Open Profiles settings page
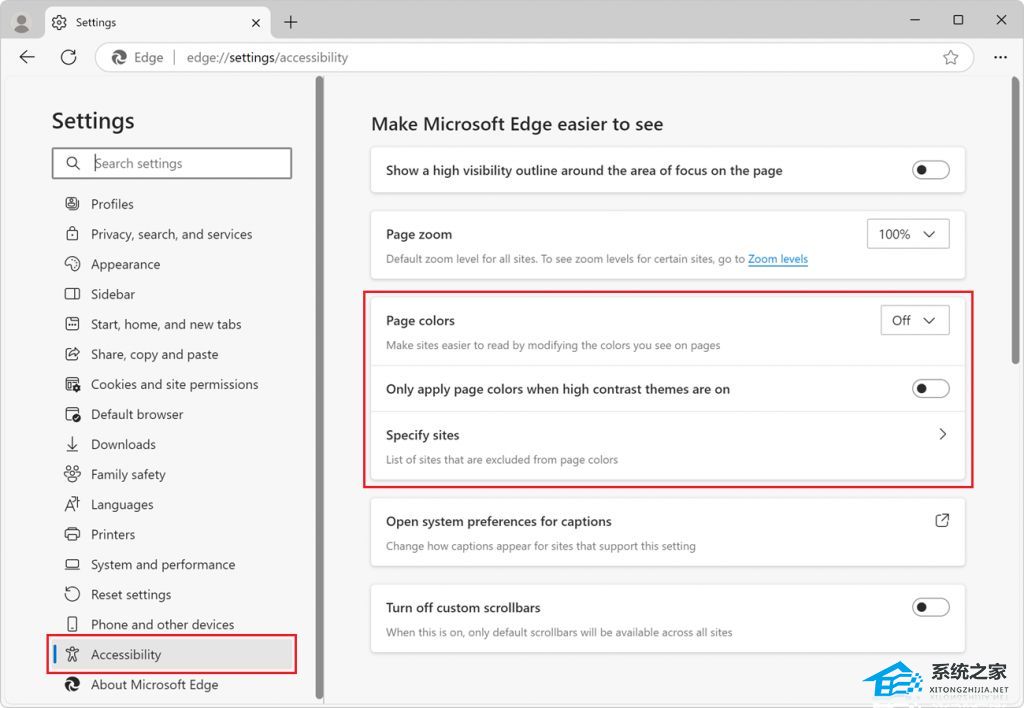1024x708 pixels. click(112, 204)
